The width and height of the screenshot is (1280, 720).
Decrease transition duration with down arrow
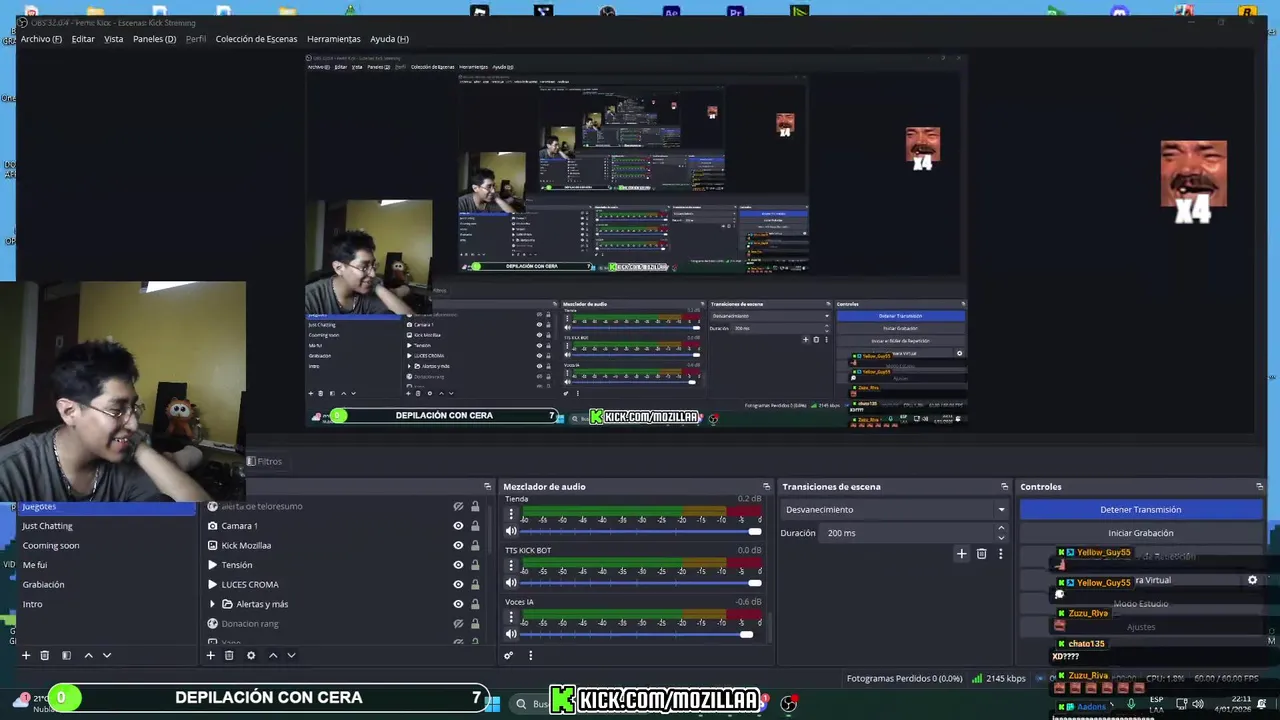click(1001, 538)
